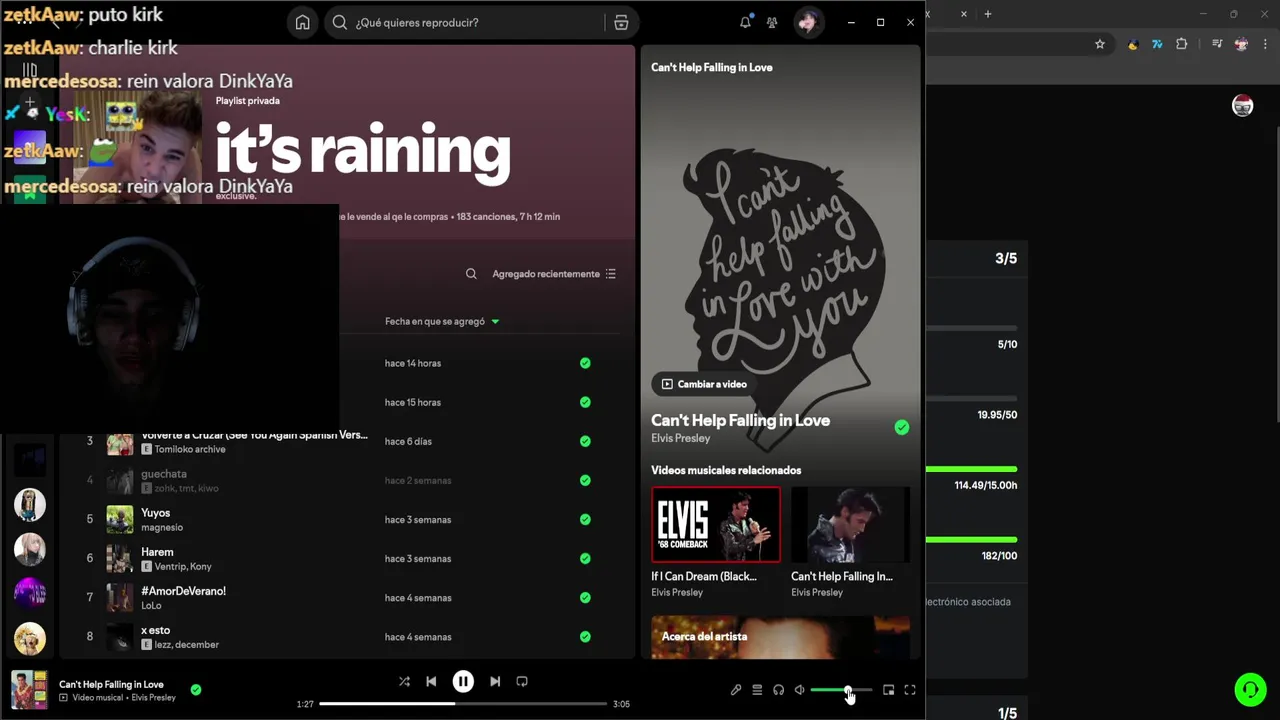Open the Browse icon inside the search bar

[621, 22]
